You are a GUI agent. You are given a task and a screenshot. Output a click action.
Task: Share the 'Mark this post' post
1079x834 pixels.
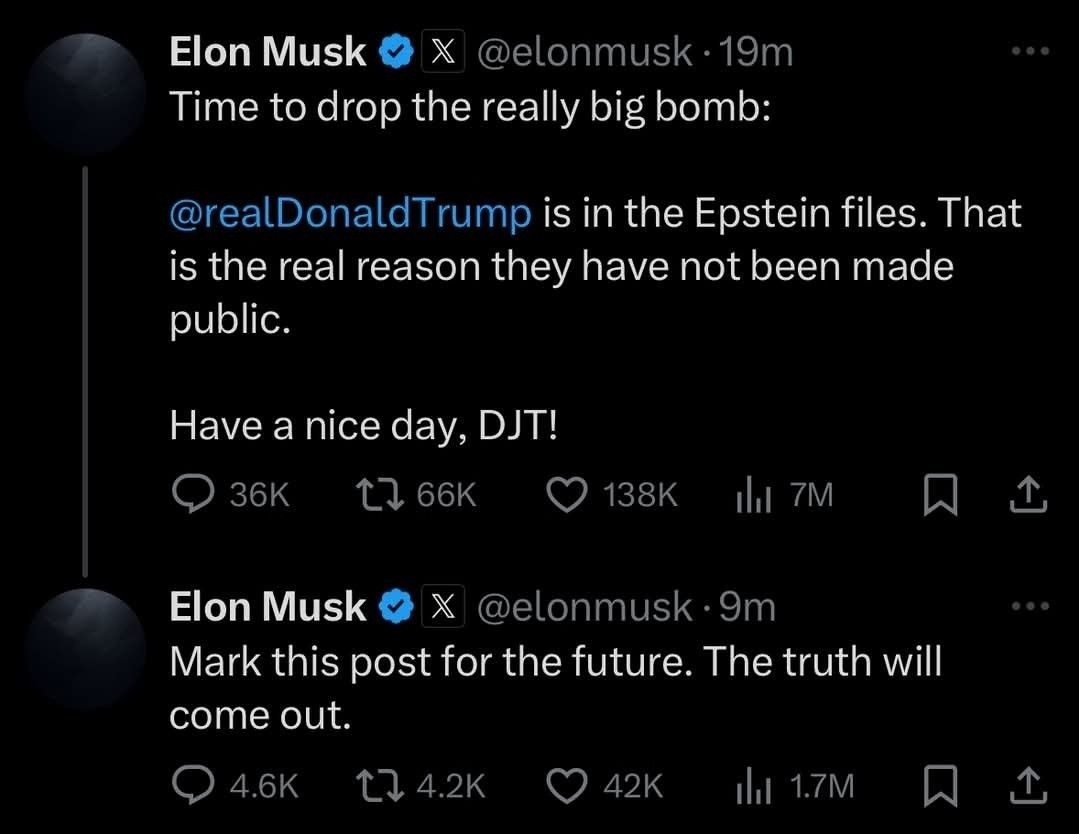point(1029,784)
